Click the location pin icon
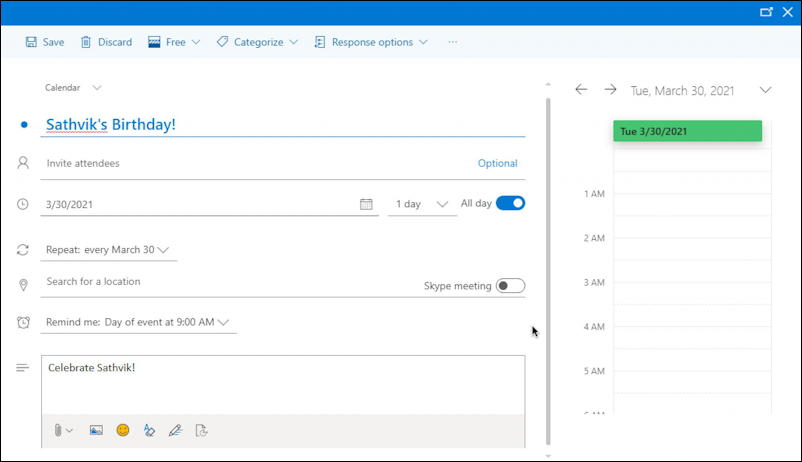 [x=23, y=285]
